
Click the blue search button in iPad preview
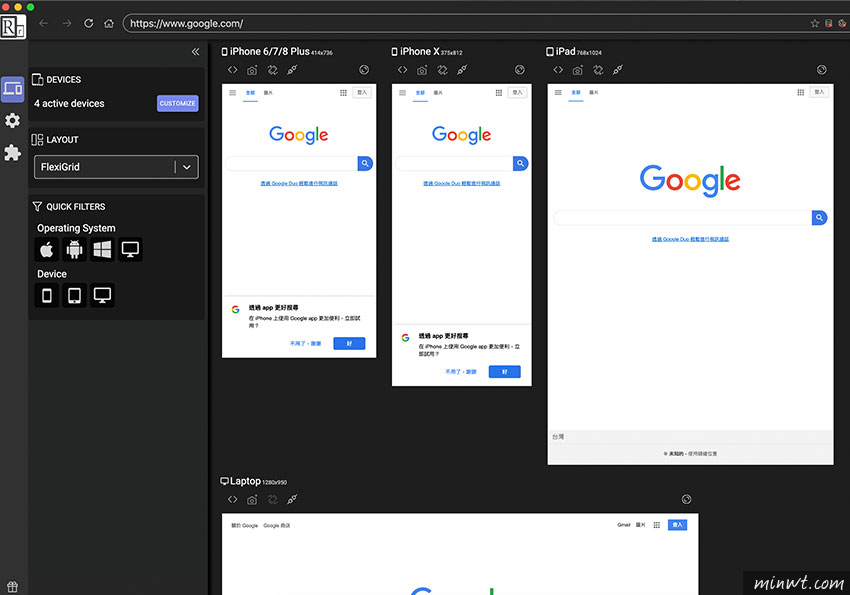click(820, 218)
